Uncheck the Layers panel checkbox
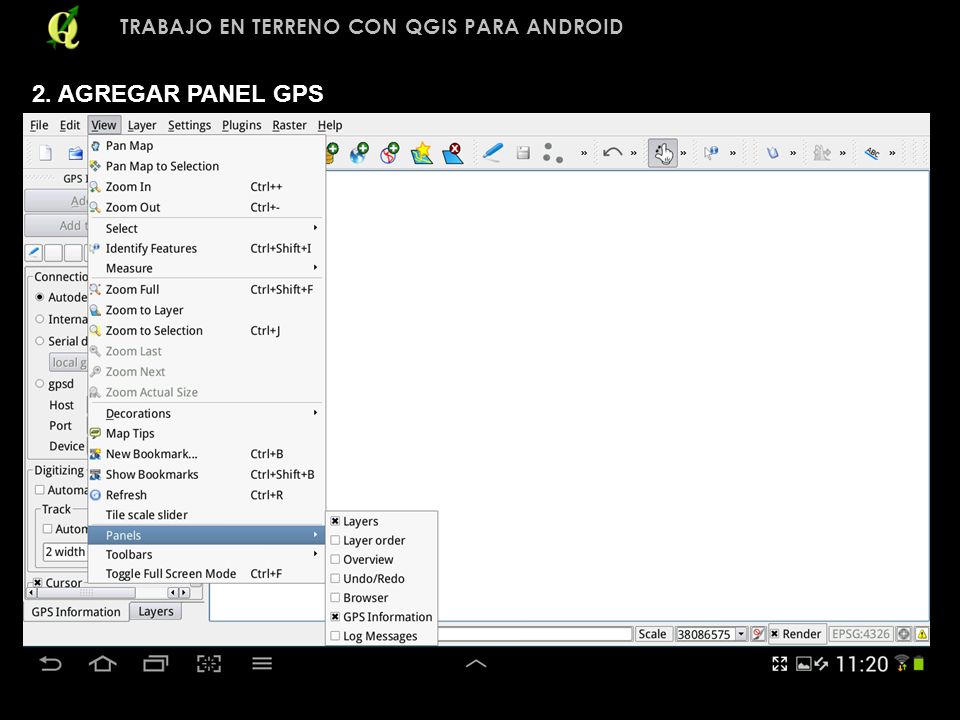The image size is (960, 720). [x=335, y=521]
